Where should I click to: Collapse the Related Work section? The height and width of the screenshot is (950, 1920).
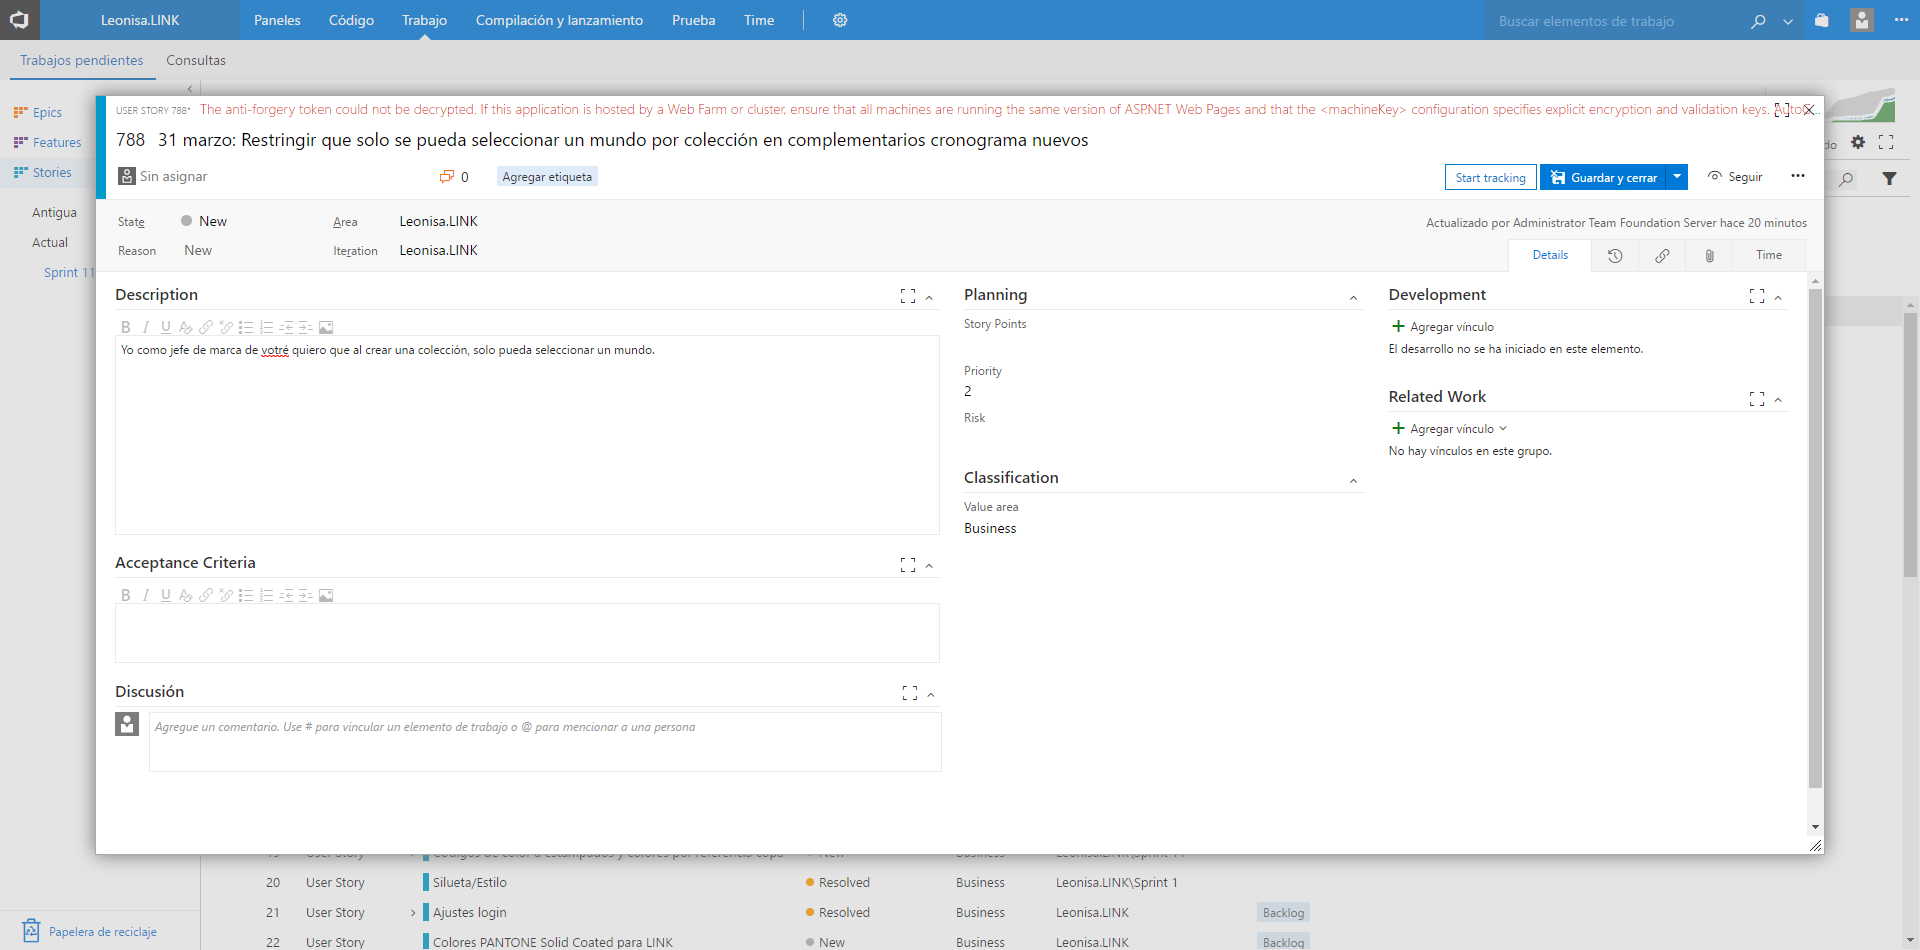[1778, 399]
